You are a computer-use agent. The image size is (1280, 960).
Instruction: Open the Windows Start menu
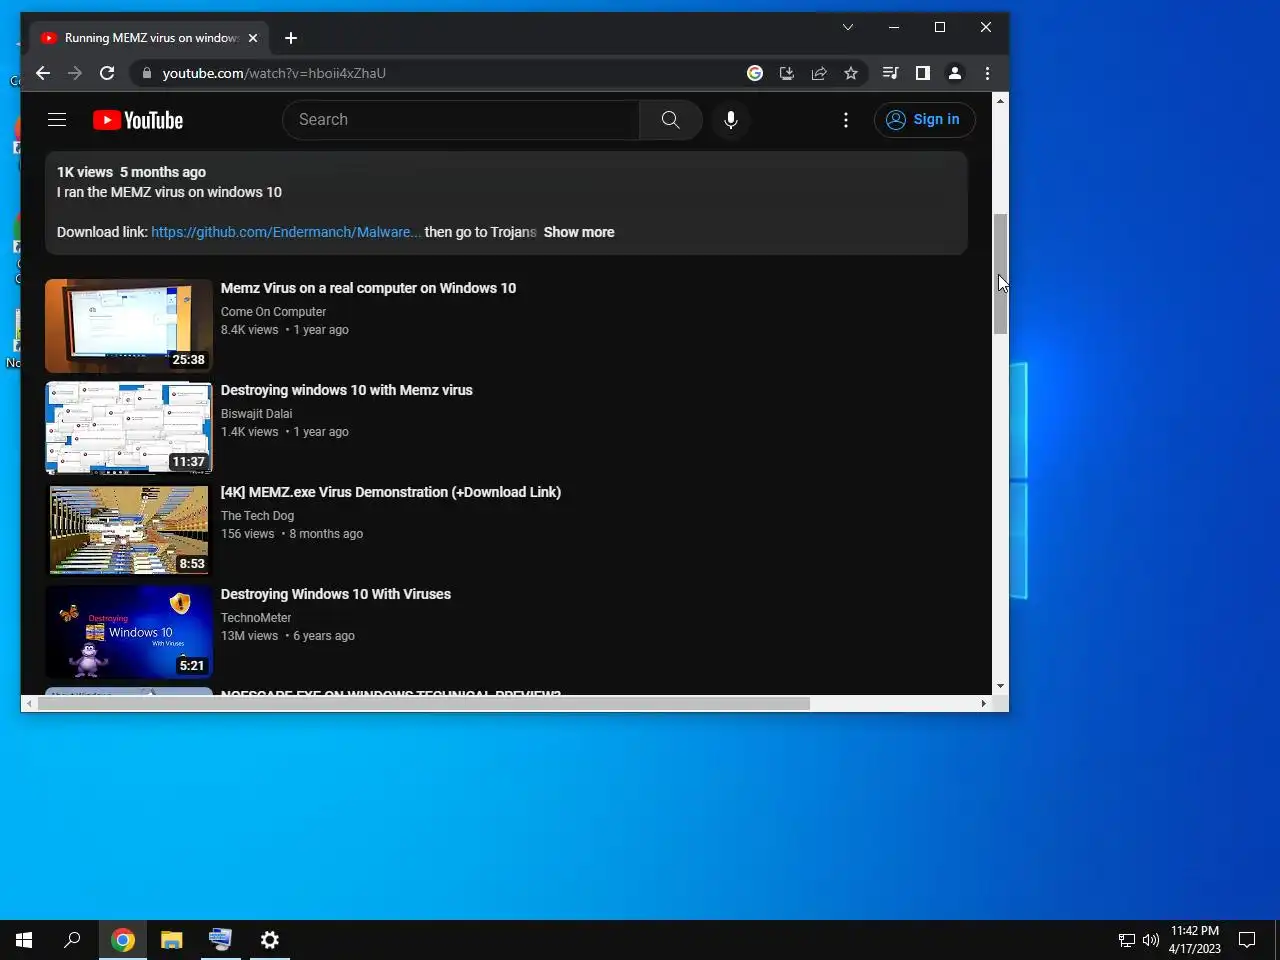click(24, 940)
